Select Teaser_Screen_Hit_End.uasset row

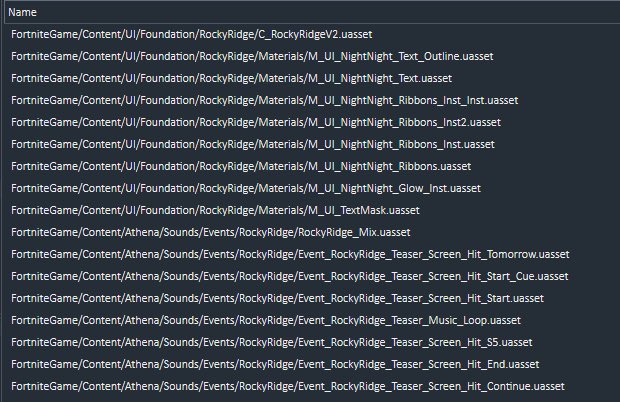point(312,364)
